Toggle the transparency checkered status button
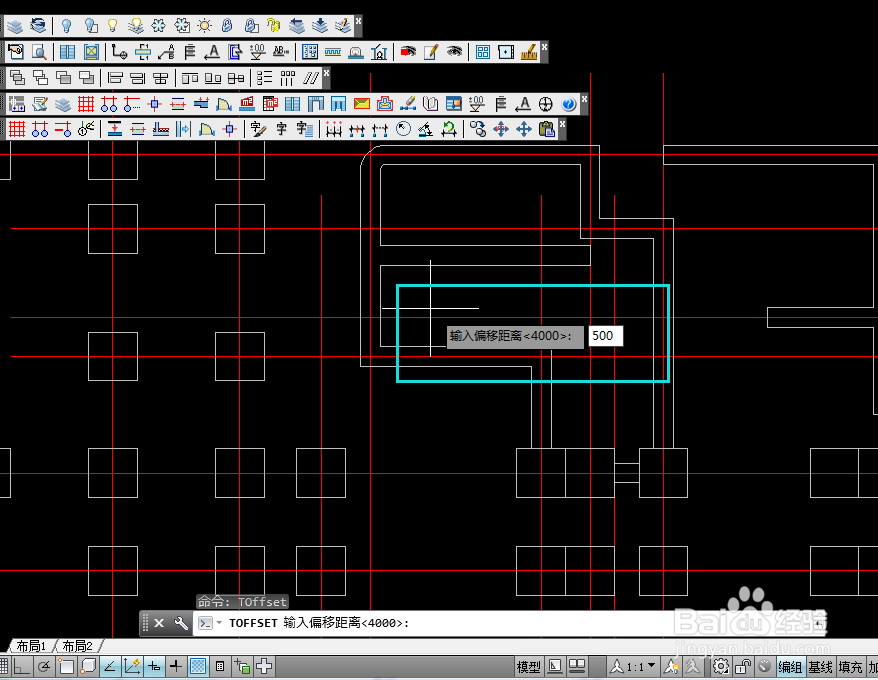 pos(198,667)
